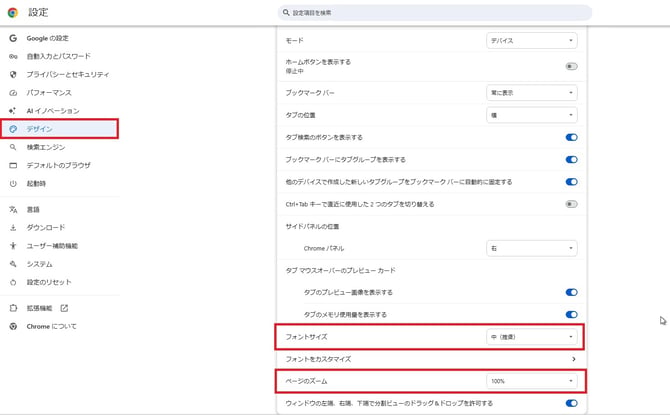Toggle タブのメモリ使用量を表示する switch
Viewport: 670px width, 415px height.
[x=571, y=315]
